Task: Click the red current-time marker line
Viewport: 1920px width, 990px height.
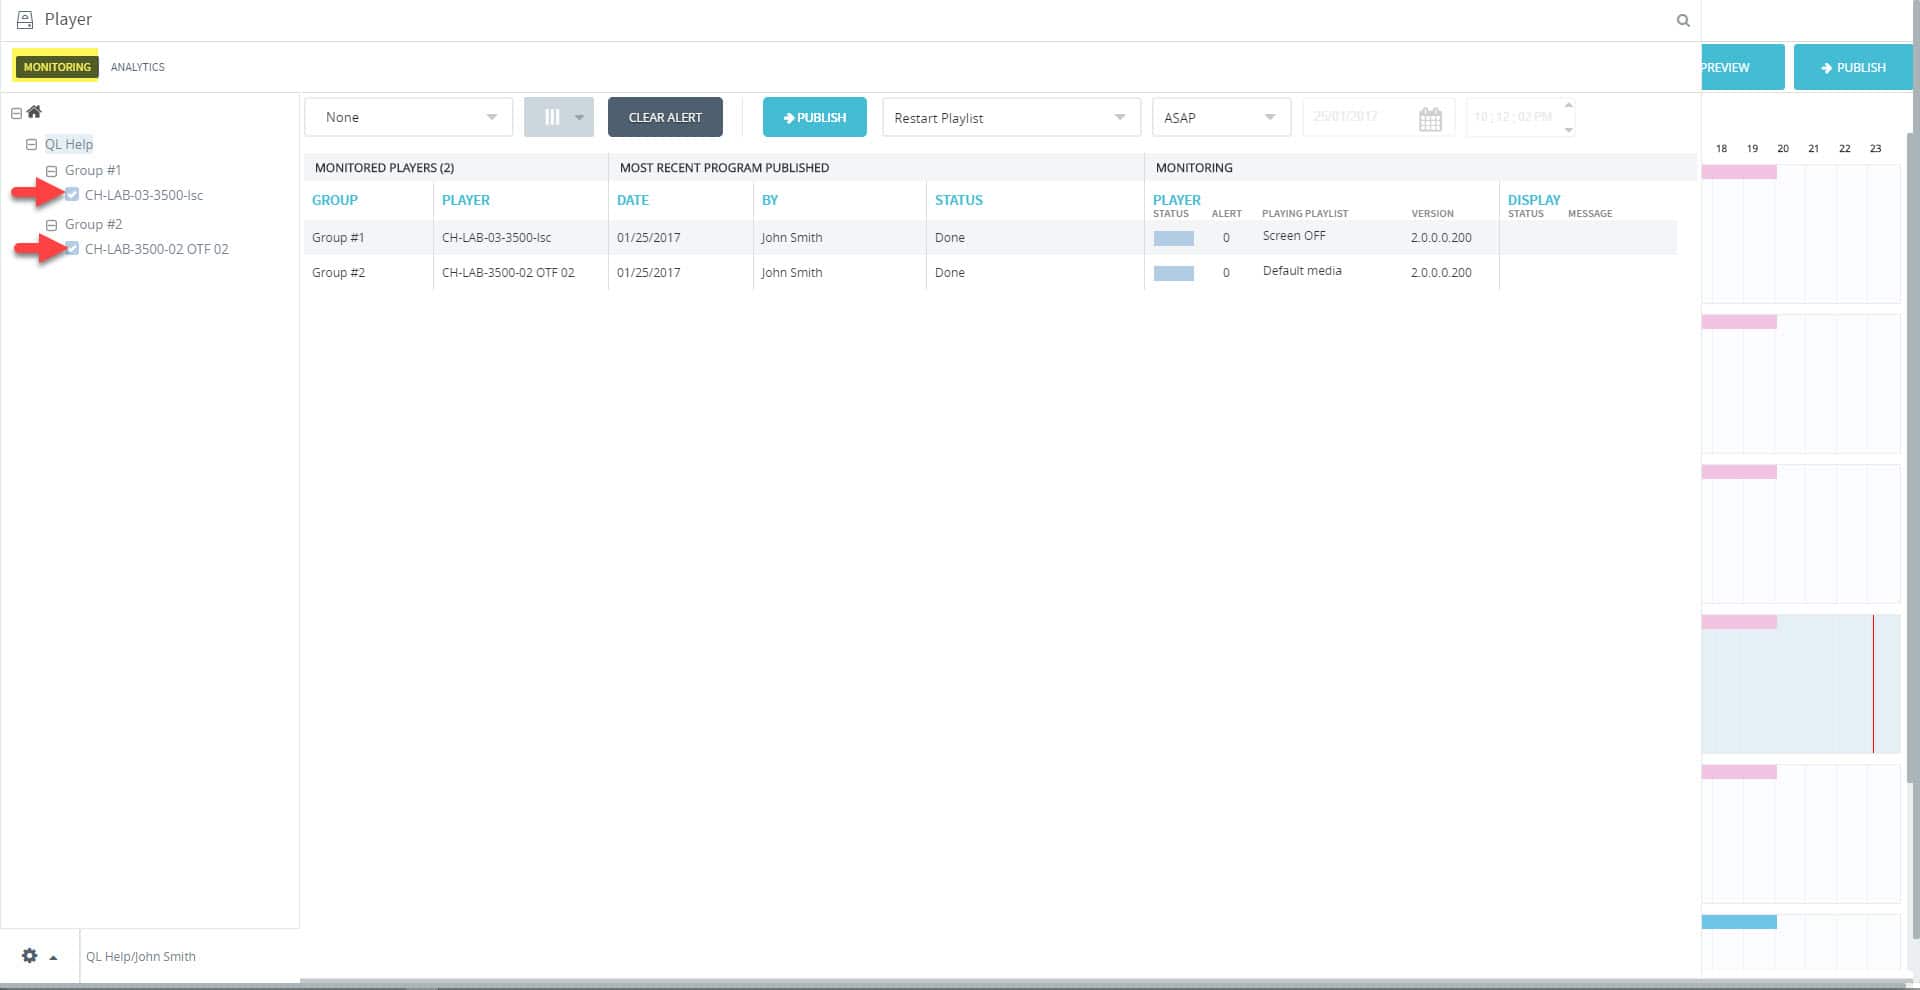Action: point(1873,684)
